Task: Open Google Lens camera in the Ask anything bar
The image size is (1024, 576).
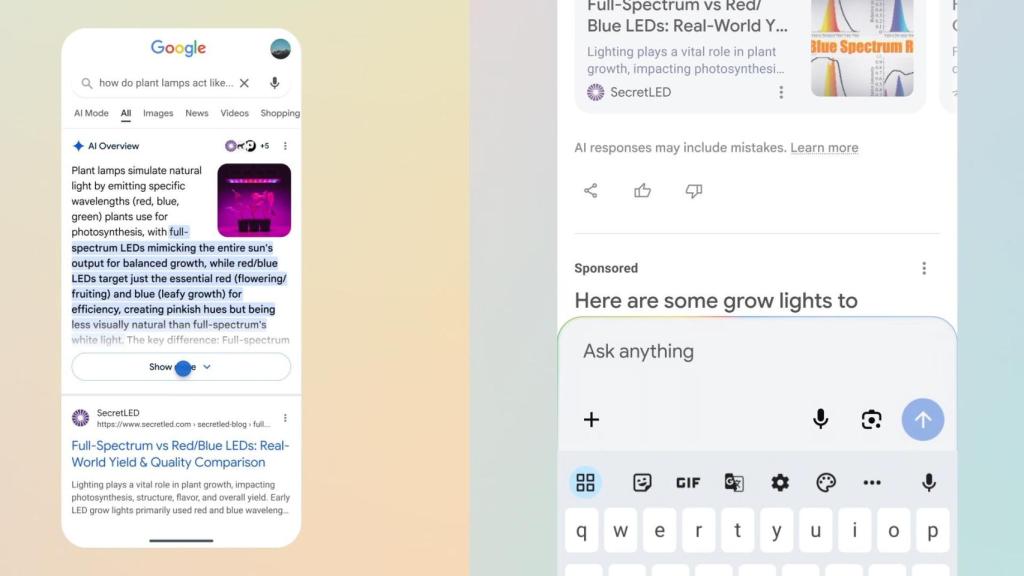Action: (871, 420)
